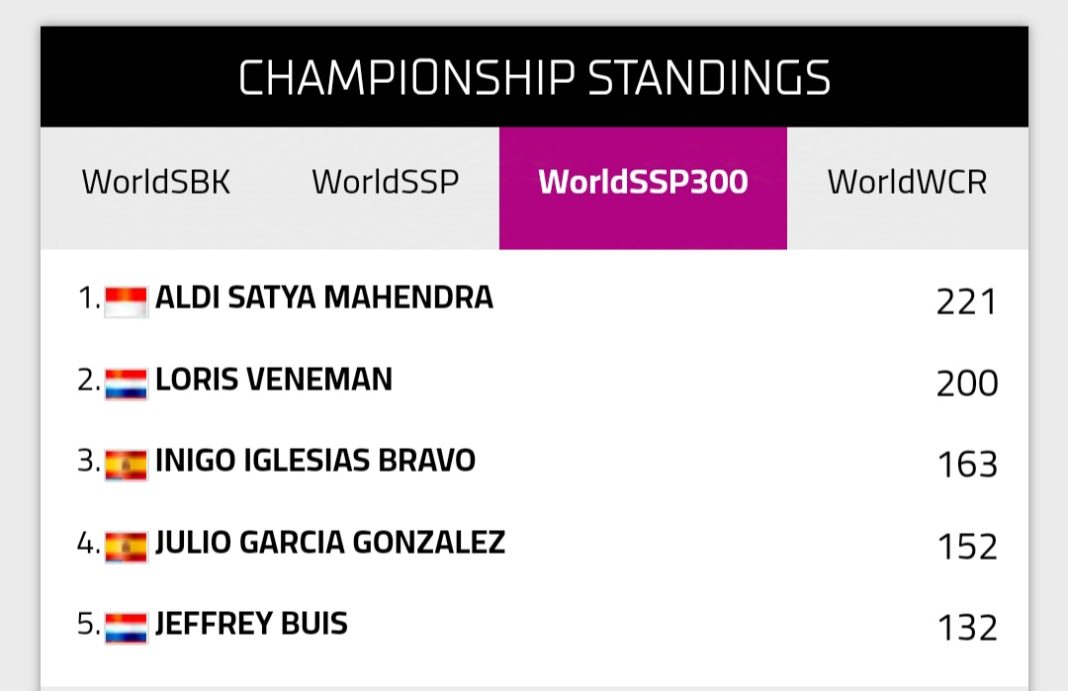
Task: Open rider Loris Veneman
Action: 274,380
